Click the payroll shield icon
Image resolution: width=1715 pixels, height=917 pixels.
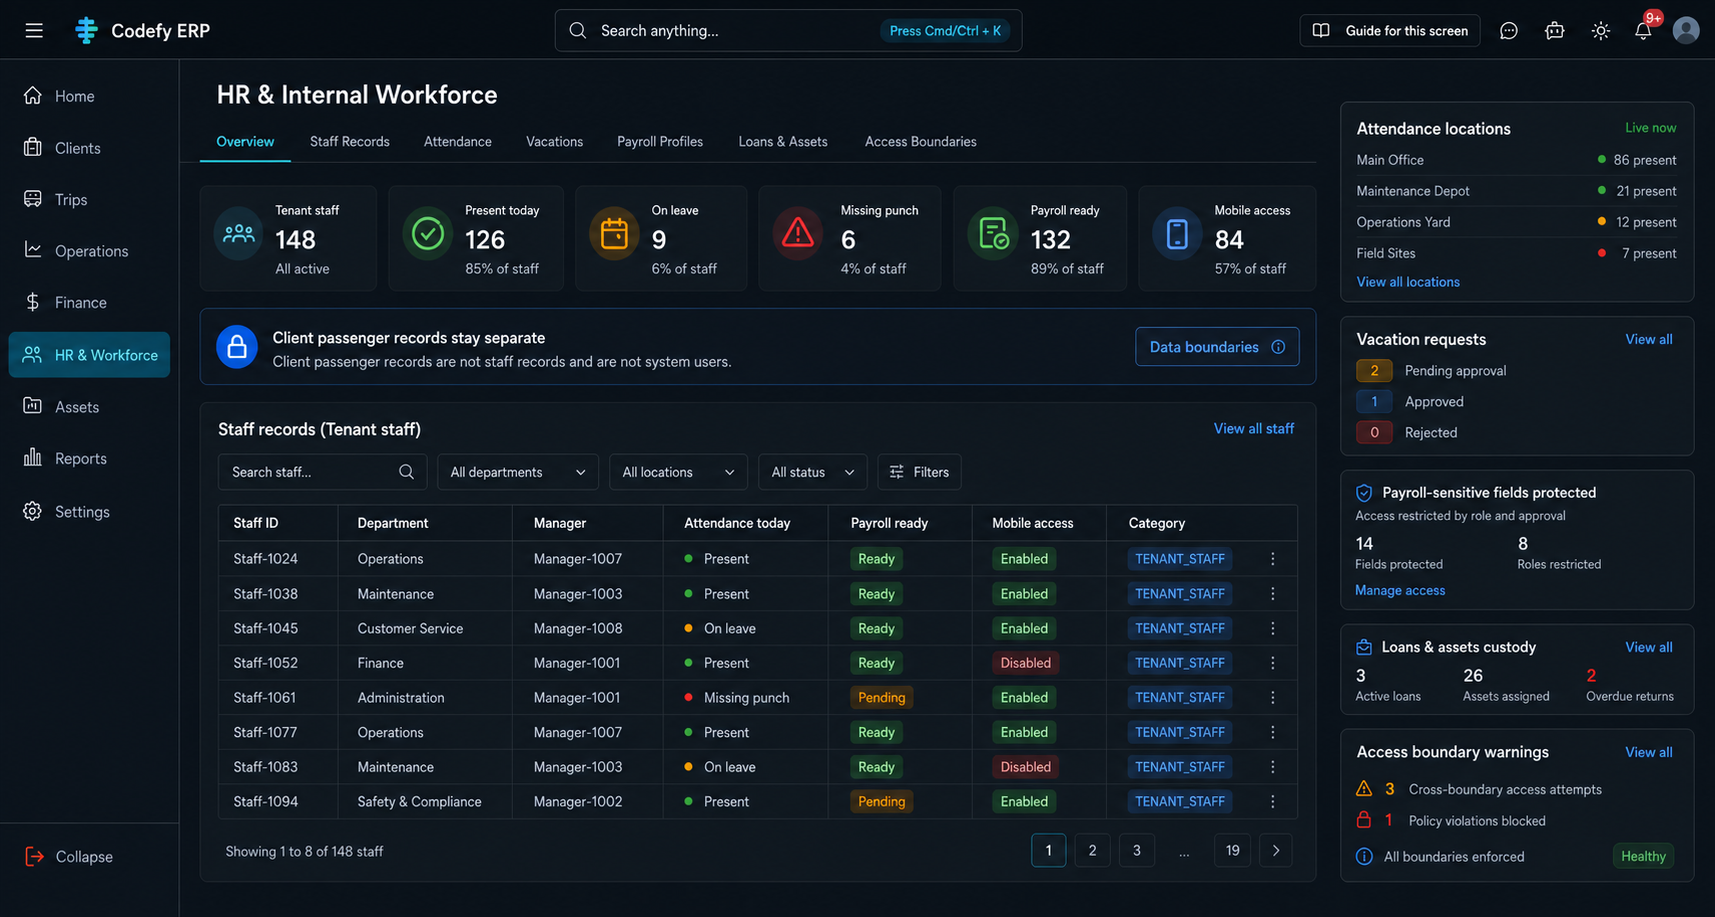[x=1364, y=493]
